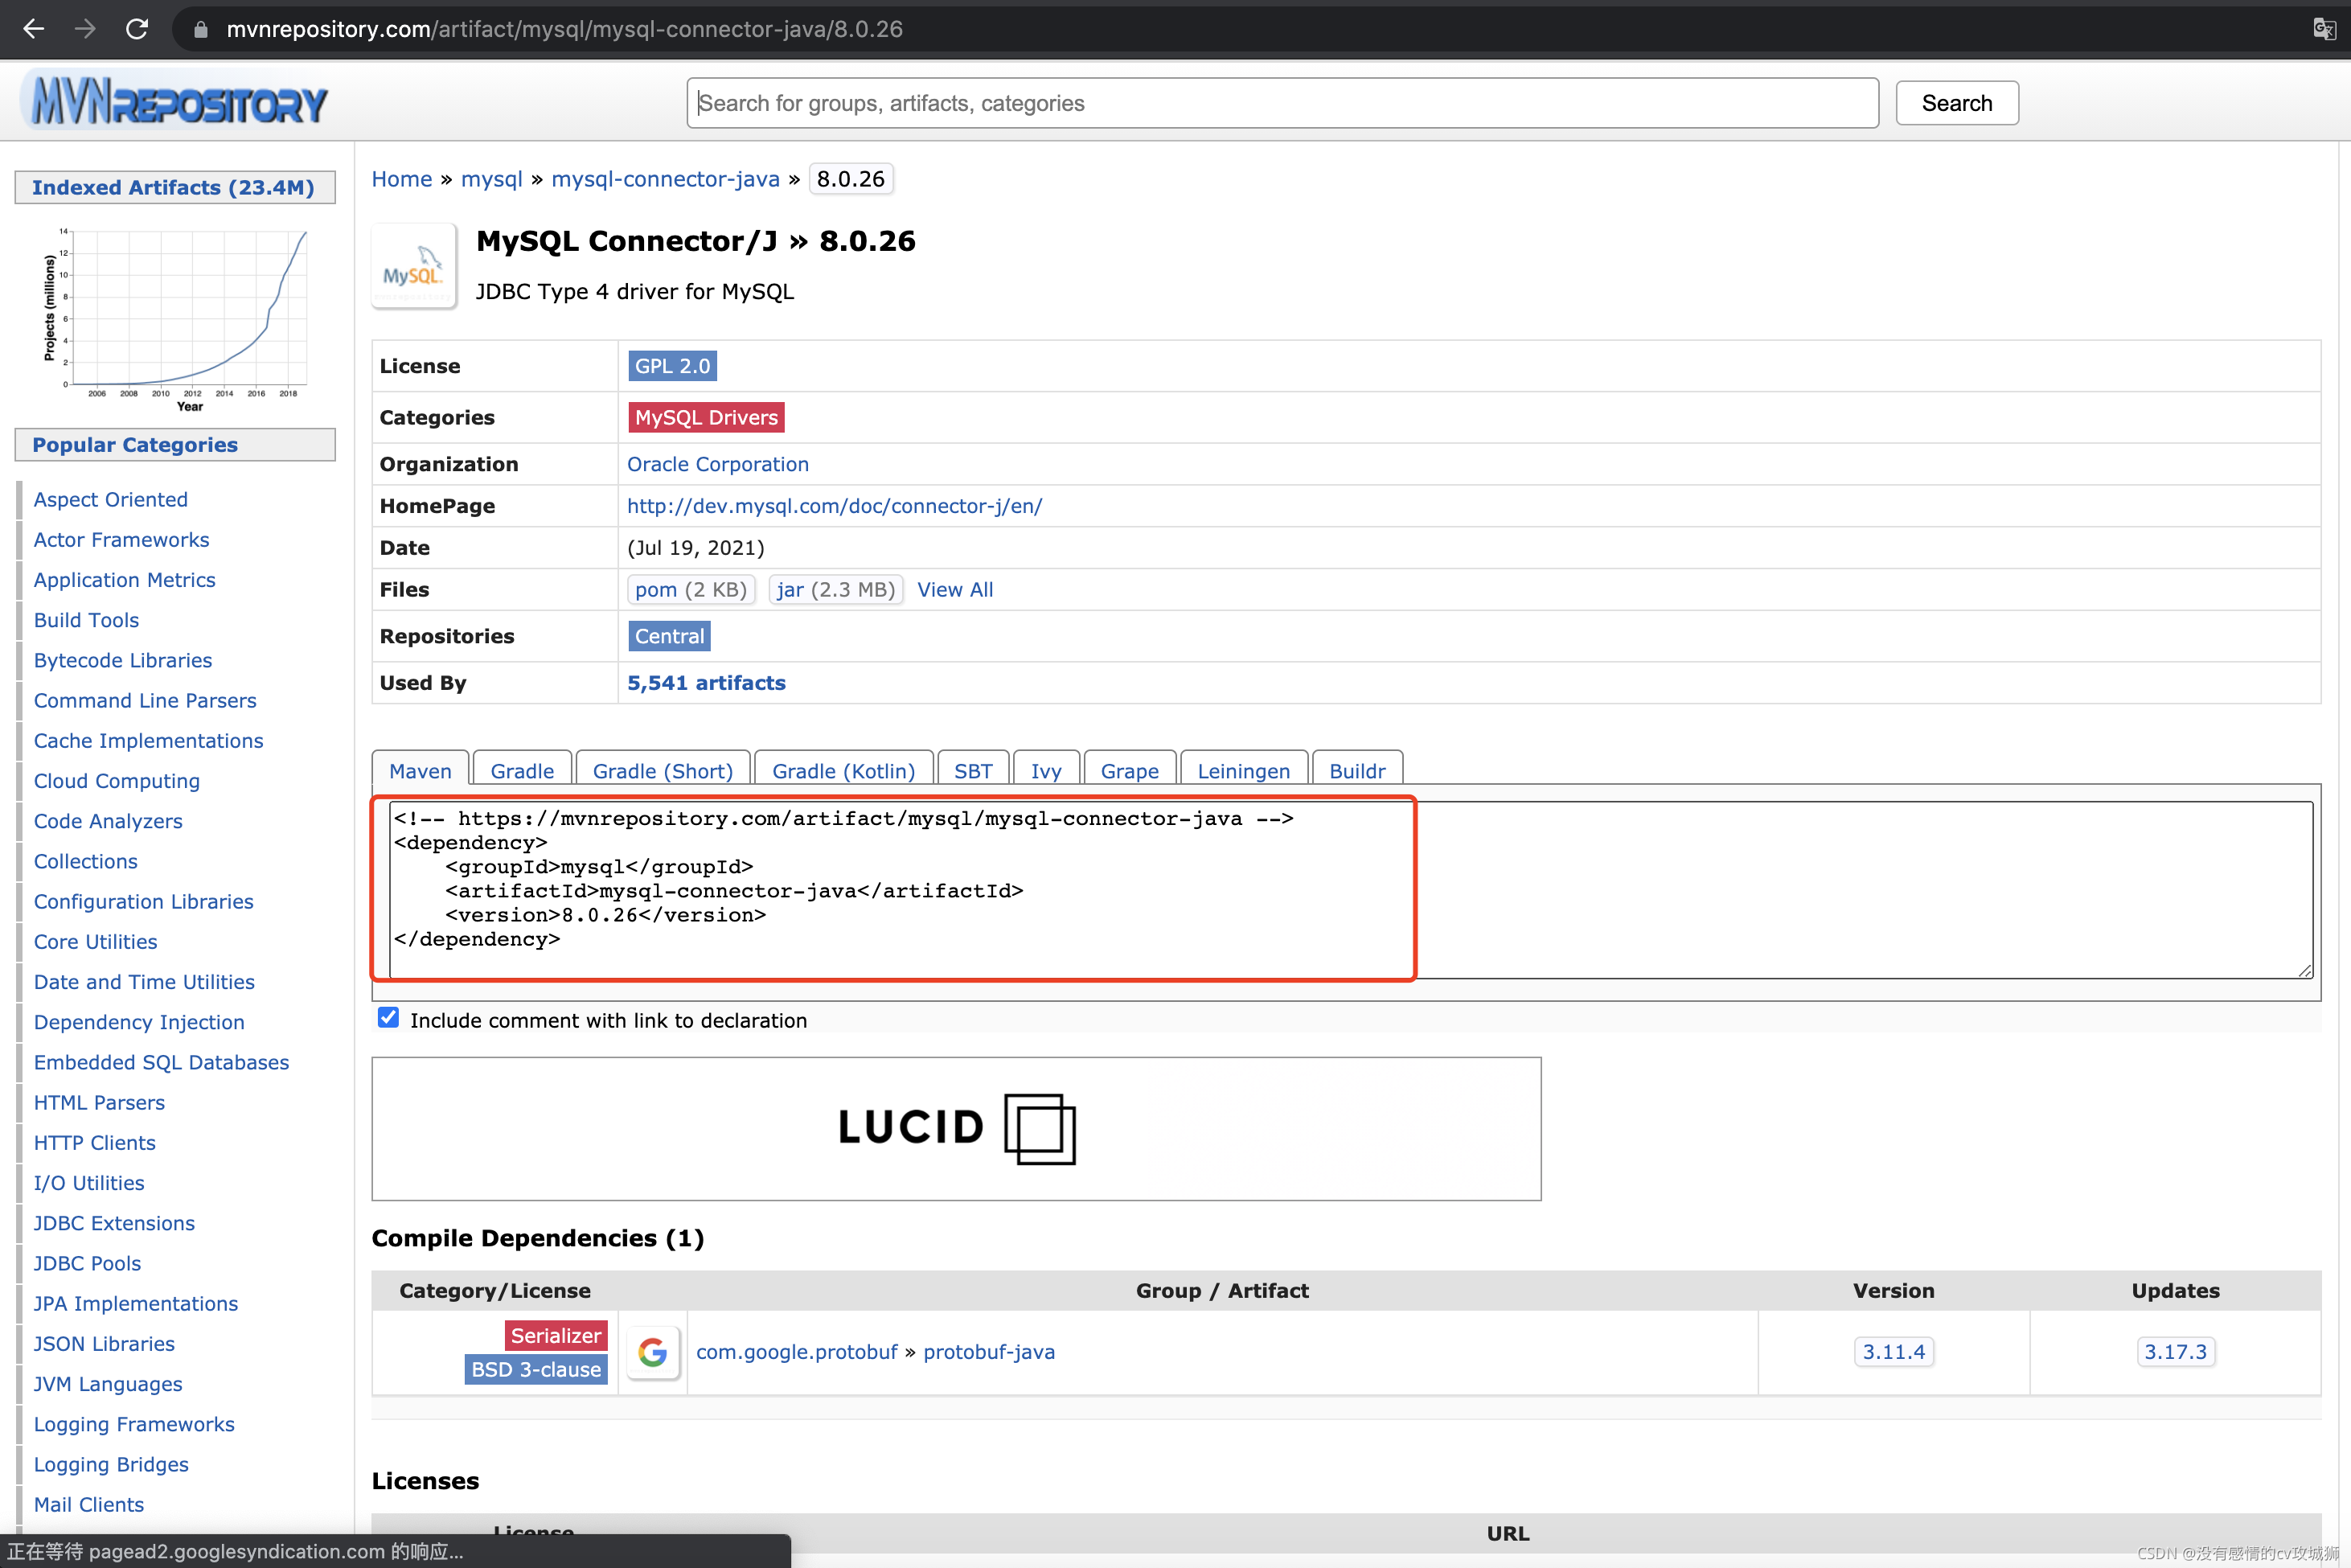Open Build Tools category
This screenshot has width=2351, height=1568.
click(x=87, y=620)
